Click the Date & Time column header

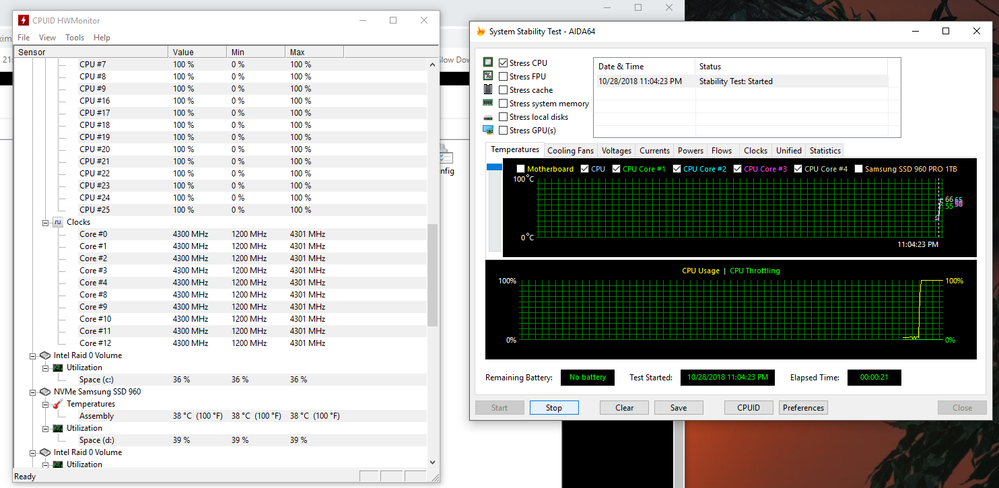pyautogui.click(x=644, y=66)
